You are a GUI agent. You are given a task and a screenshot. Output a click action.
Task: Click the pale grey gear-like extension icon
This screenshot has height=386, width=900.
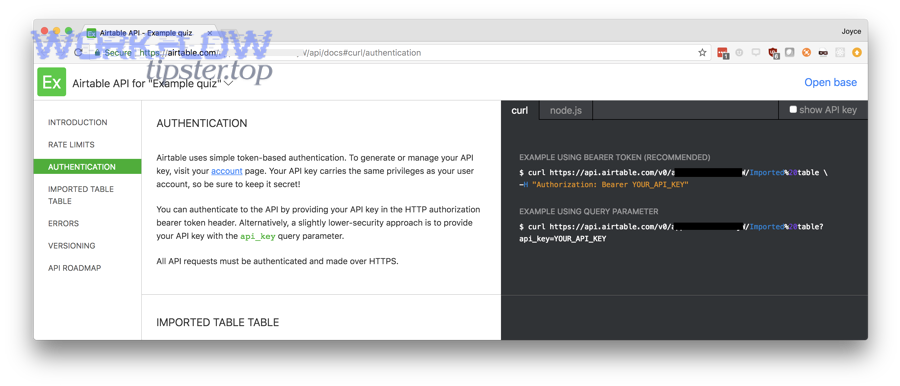840,52
